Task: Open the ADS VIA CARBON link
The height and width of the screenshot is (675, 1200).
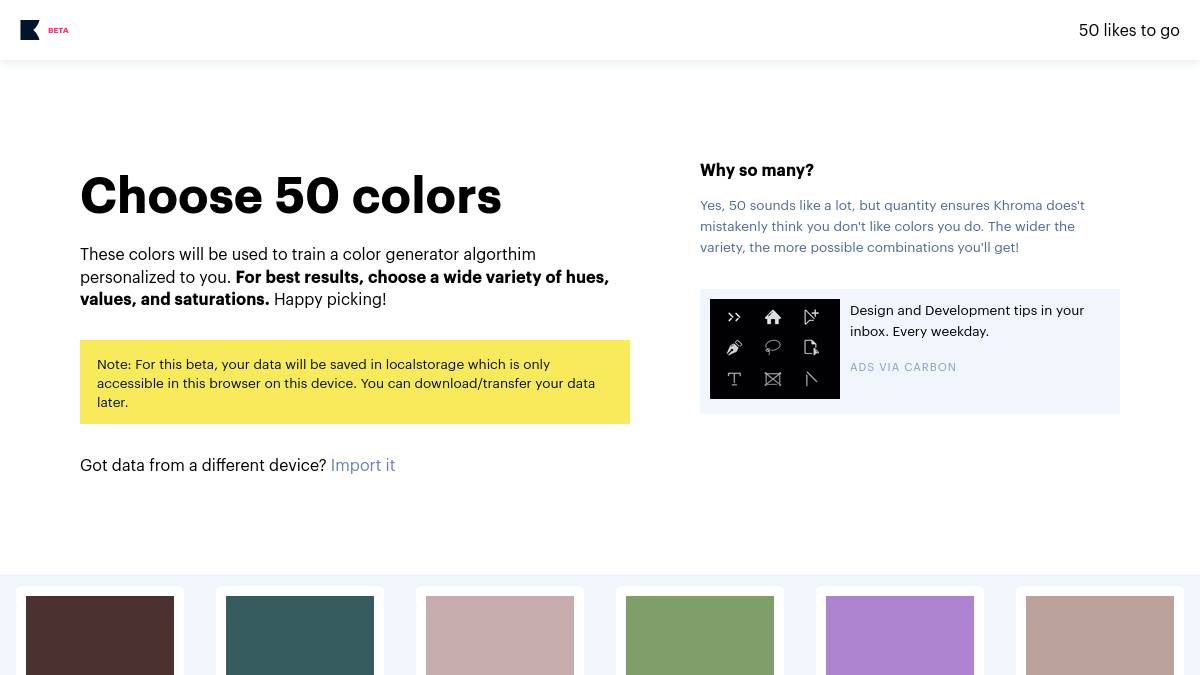Action: click(903, 367)
